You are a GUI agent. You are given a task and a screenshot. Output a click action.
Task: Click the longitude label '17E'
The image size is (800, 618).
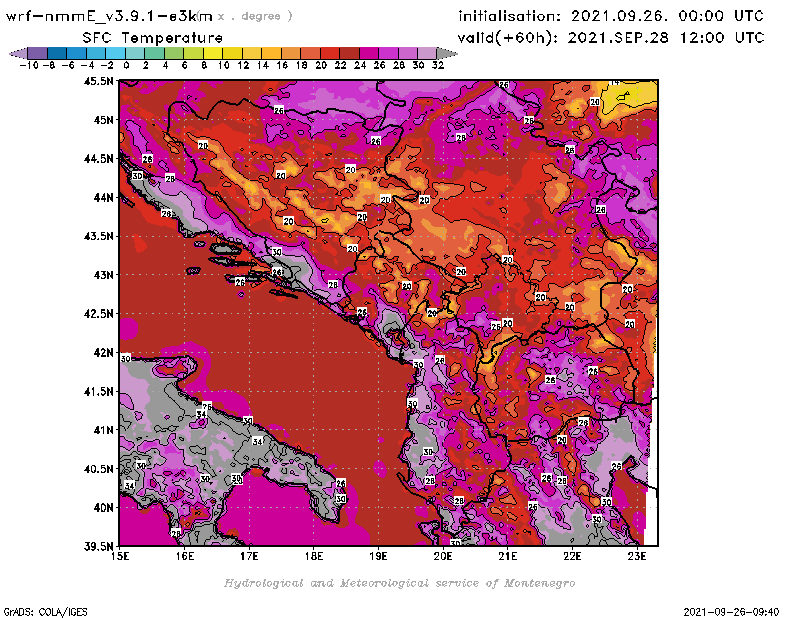[x=249, y=556]
